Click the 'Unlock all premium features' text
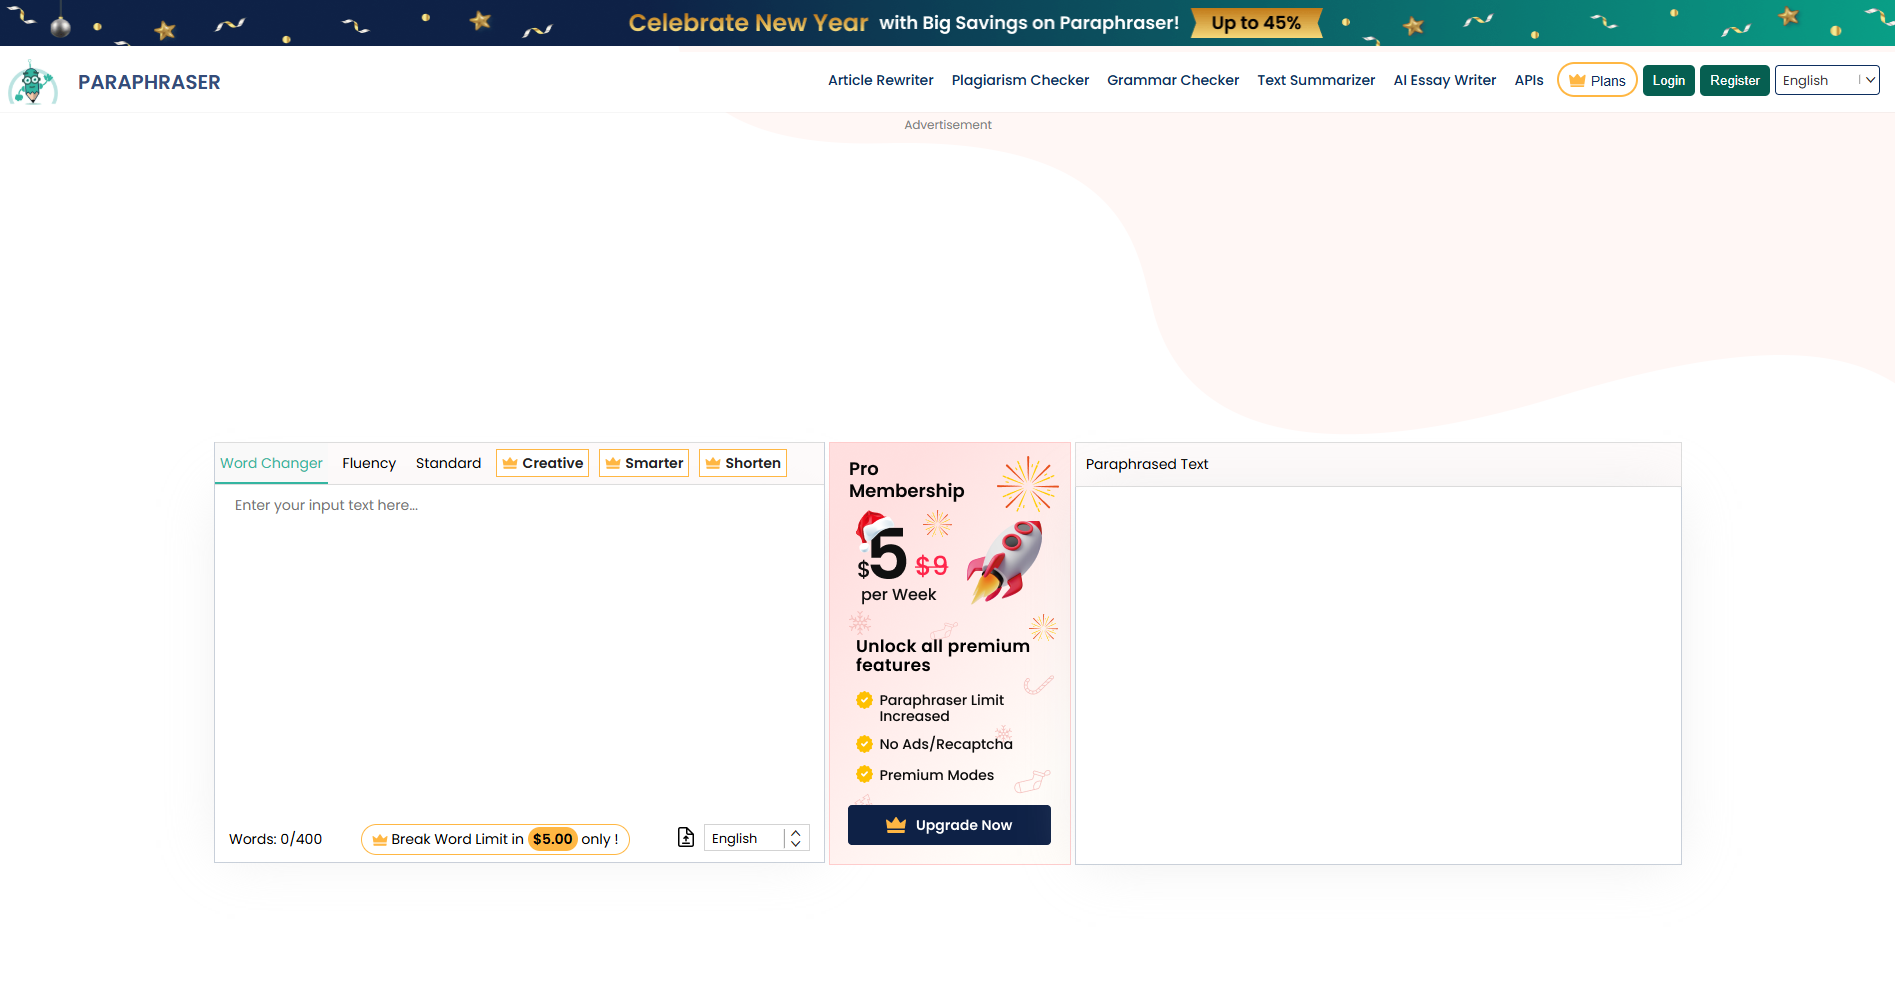The width and height of the screenshot is (1895, 983). pyautogui.click(x=943, y=655)
